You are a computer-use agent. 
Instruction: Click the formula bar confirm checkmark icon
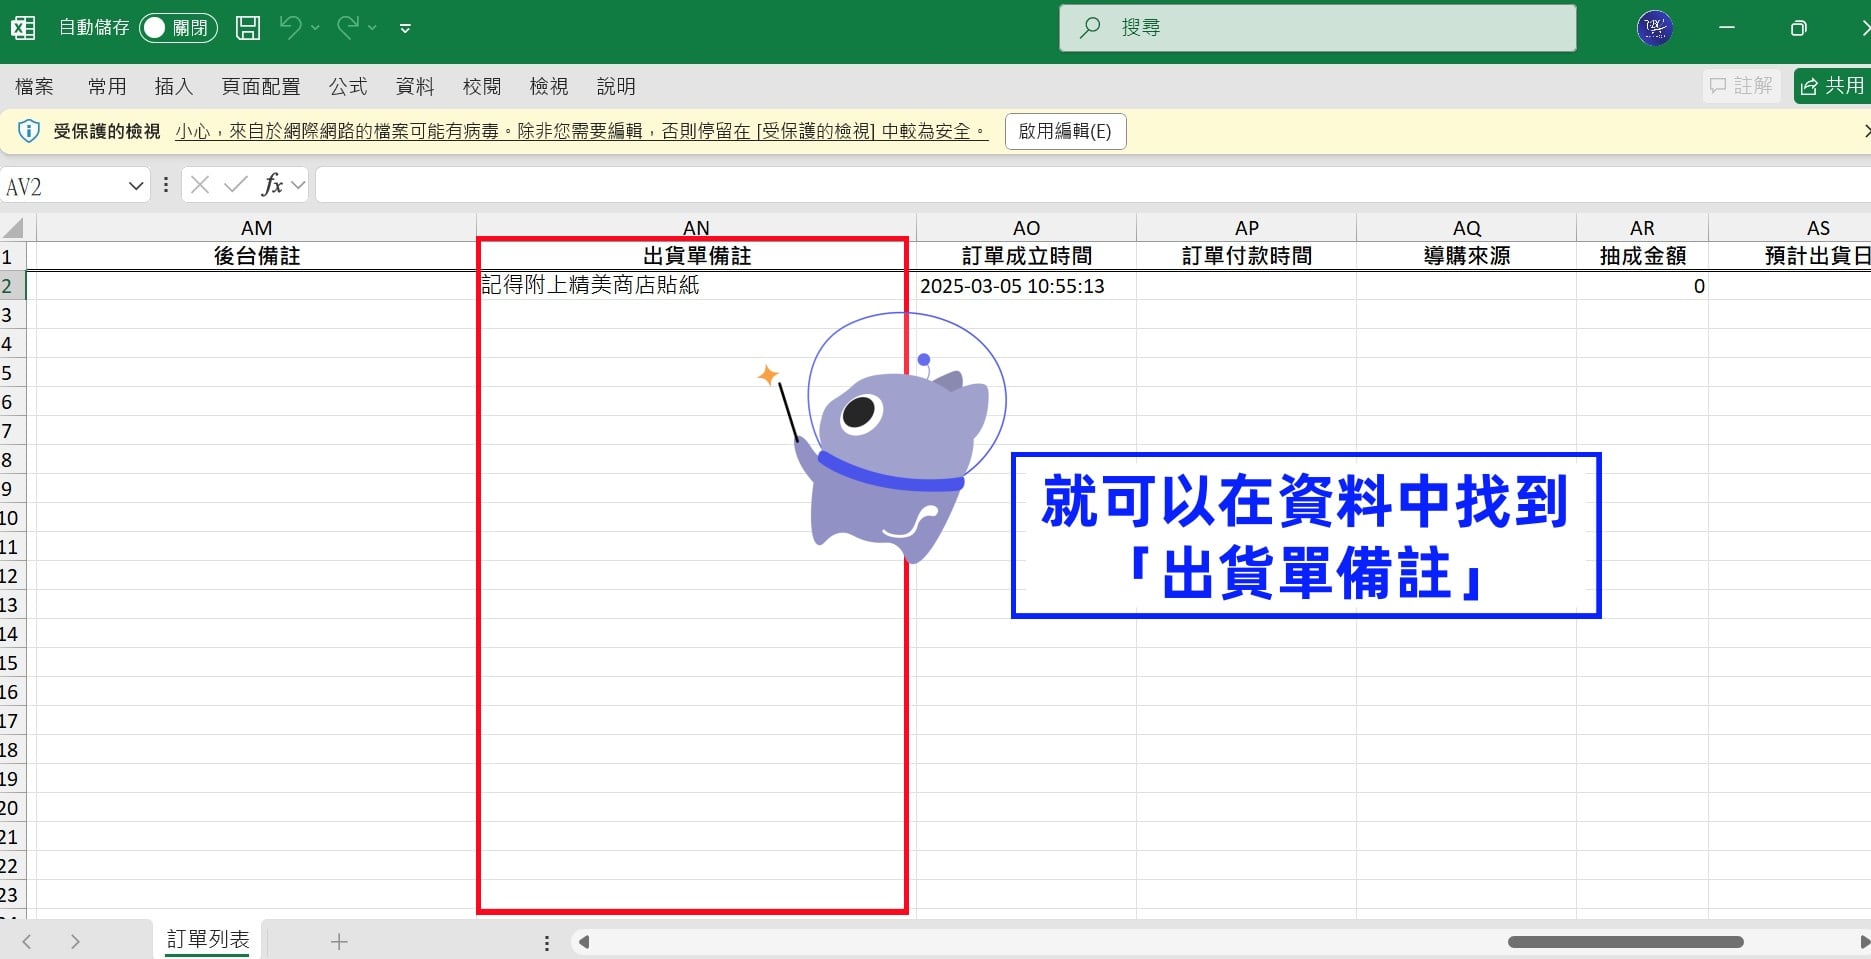pyautogui.click(x=236, y=185)
